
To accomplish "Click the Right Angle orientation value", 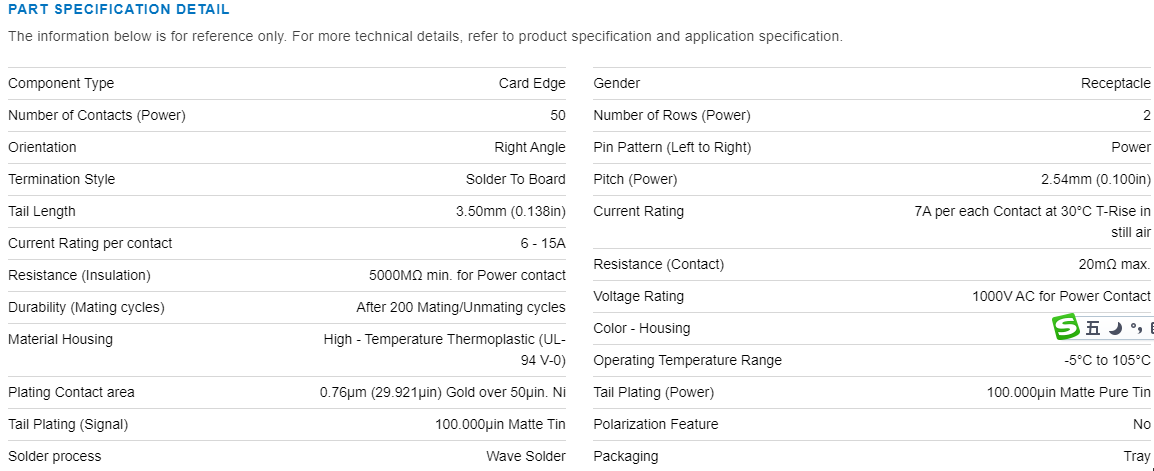I will pyautogui.click(x=530, y=147).
